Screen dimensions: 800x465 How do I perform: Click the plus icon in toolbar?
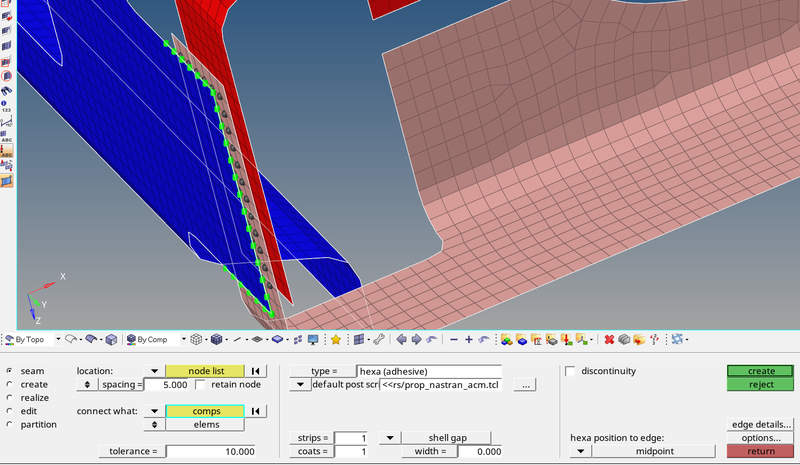point(468,340)
